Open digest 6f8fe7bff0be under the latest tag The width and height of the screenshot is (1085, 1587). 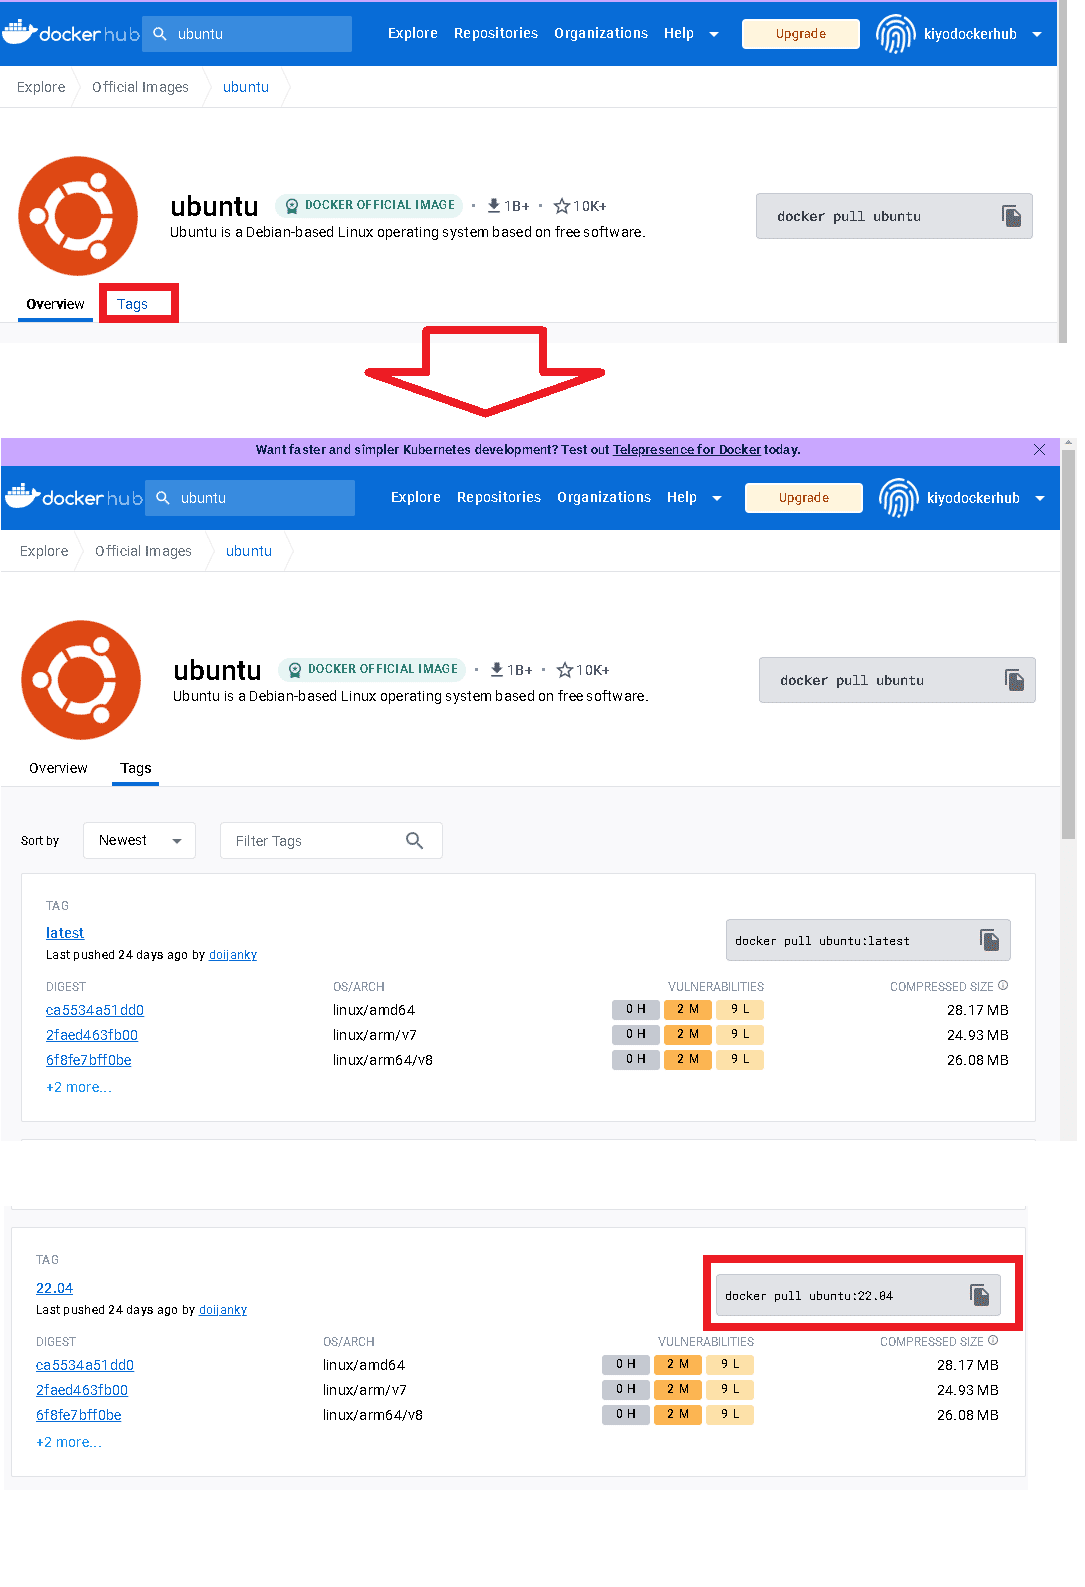coord(89,1060)
